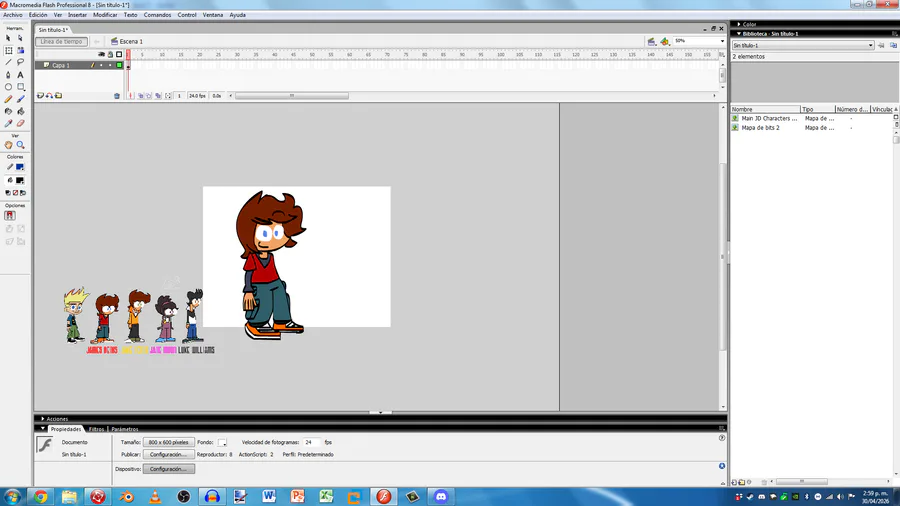Open Discord from the taskbar
The width and height of the screenshot is (900, 506).
(441, 496)
